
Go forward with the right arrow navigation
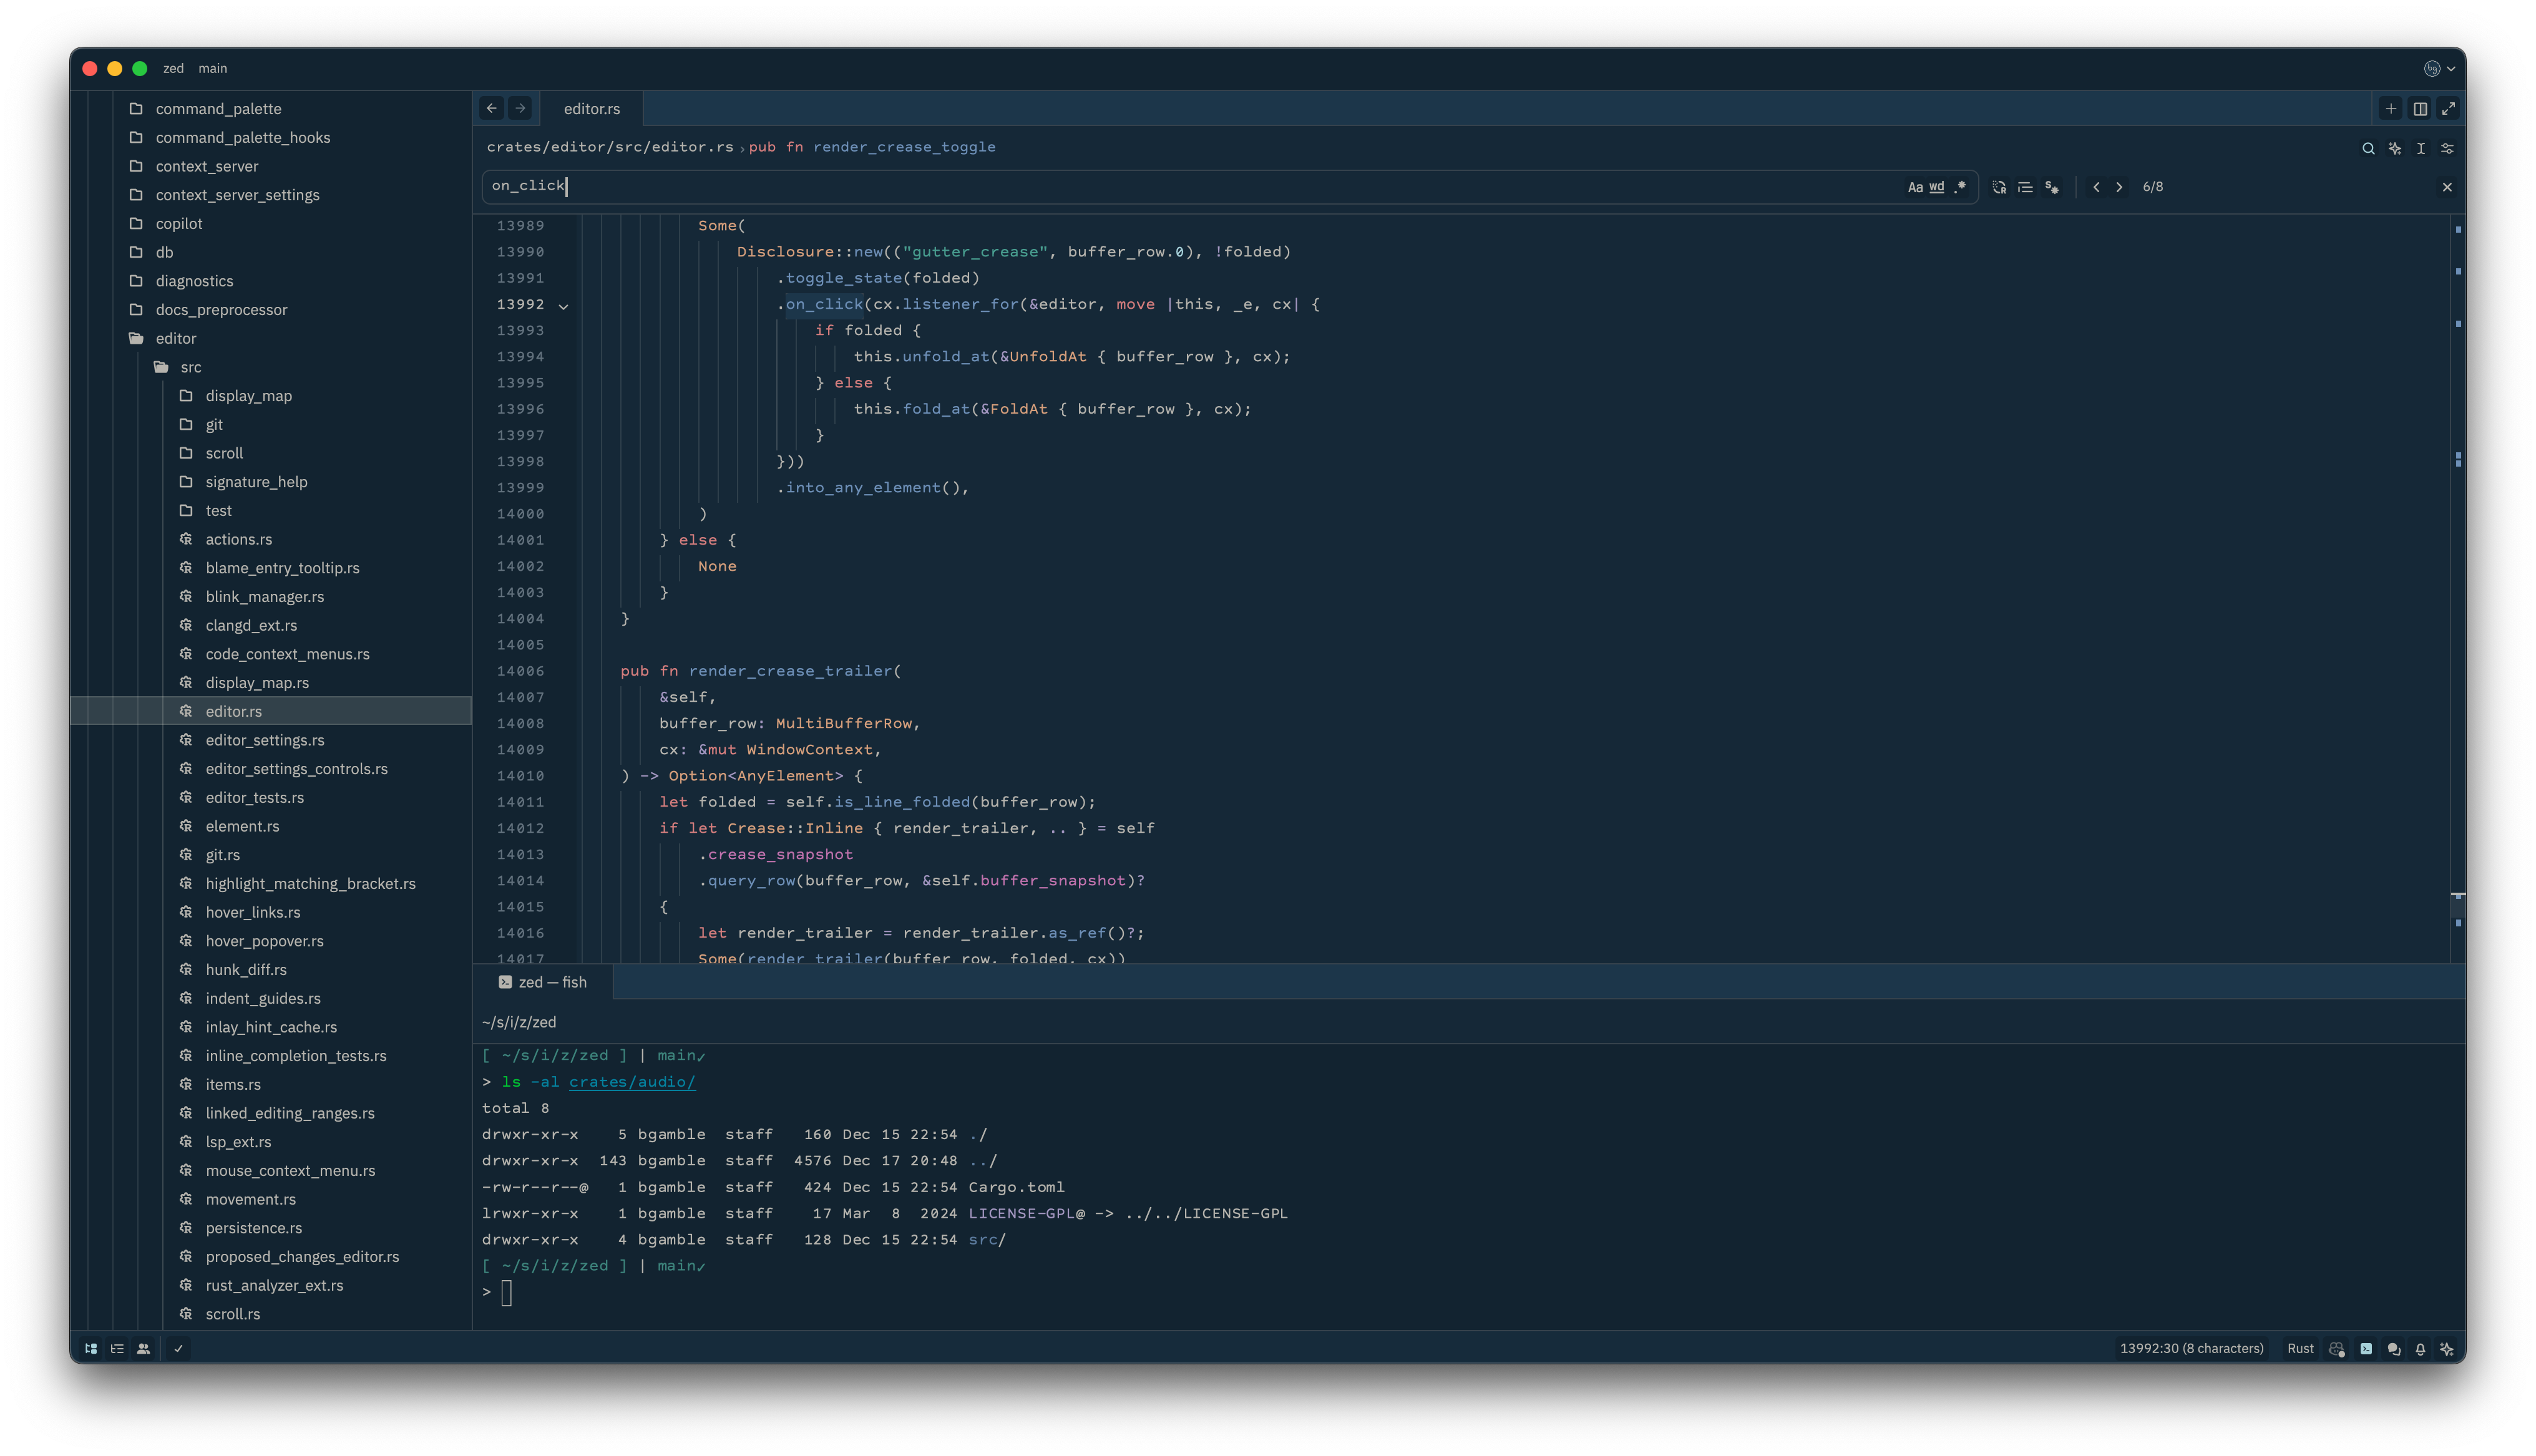[520, 108]
